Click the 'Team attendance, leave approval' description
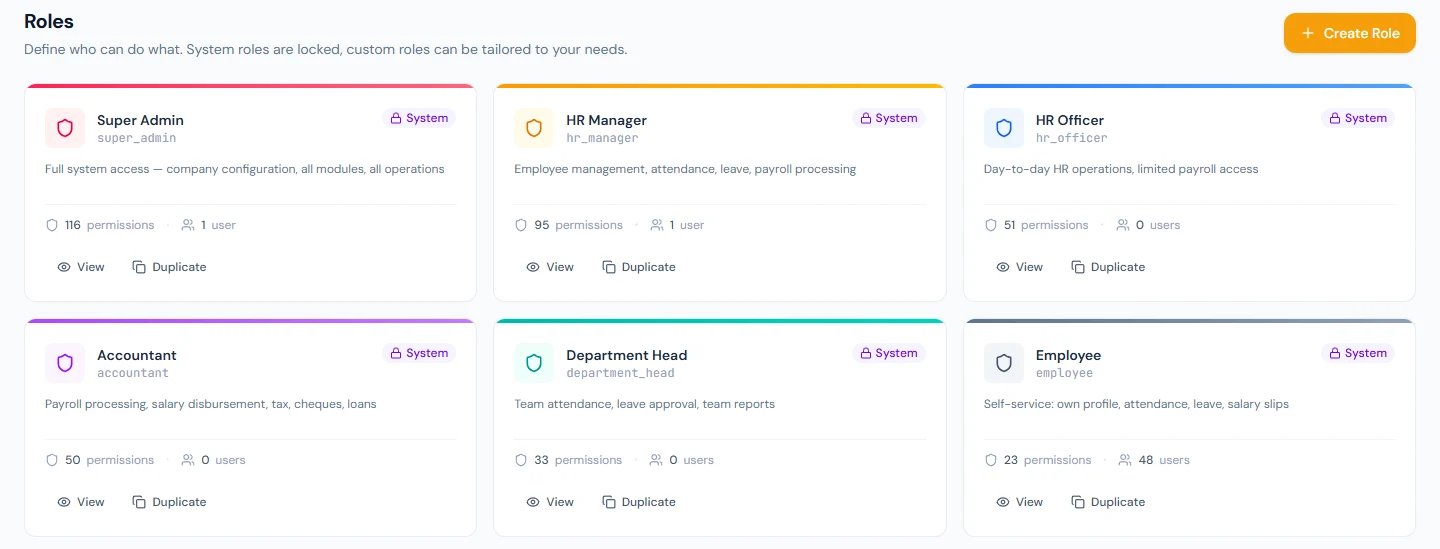Viewport: 1440px width, 549px height. (645, 404)
